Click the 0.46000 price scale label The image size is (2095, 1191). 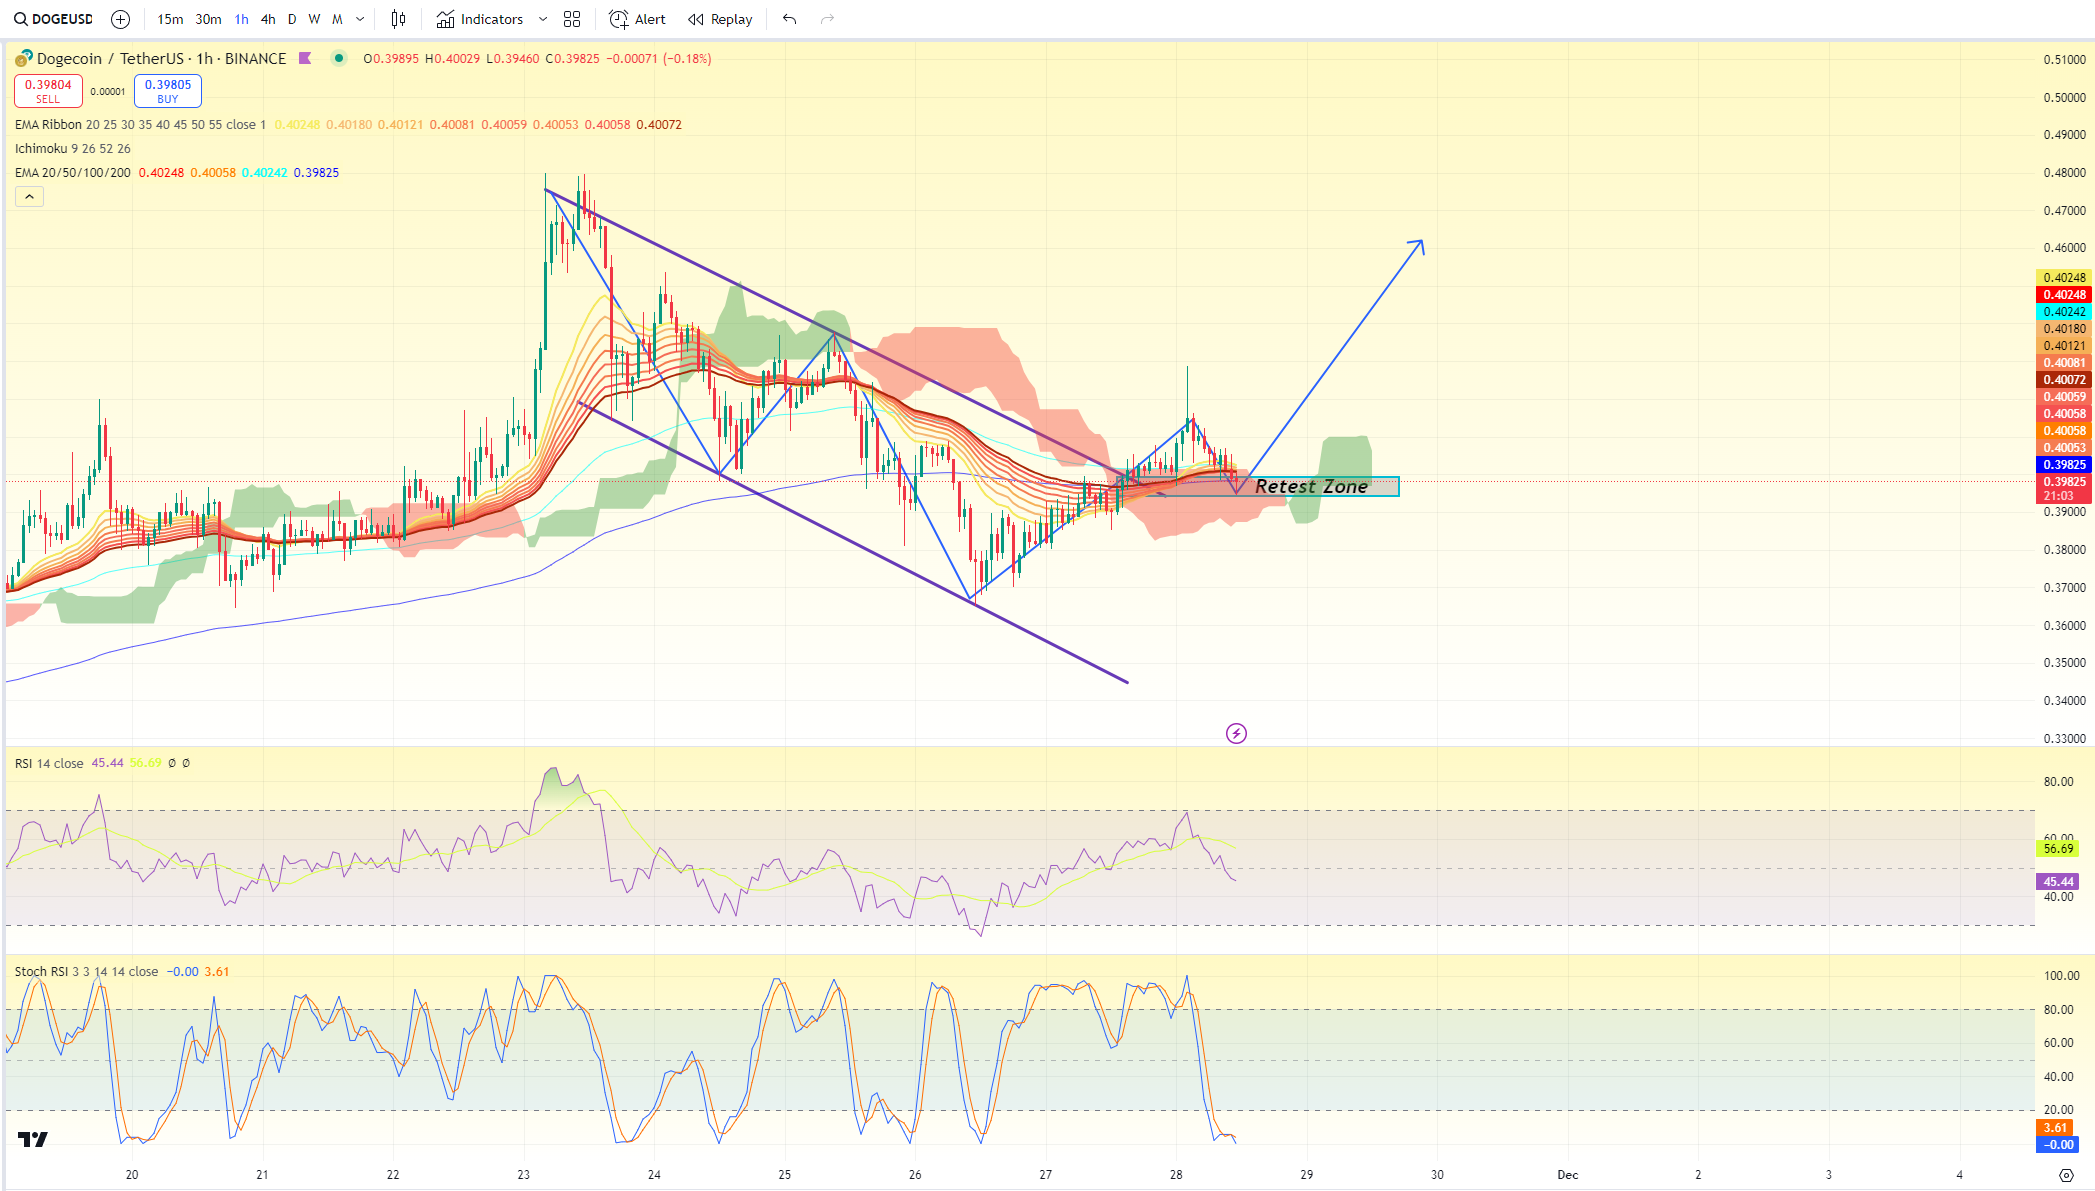[x=2064, y=248]
